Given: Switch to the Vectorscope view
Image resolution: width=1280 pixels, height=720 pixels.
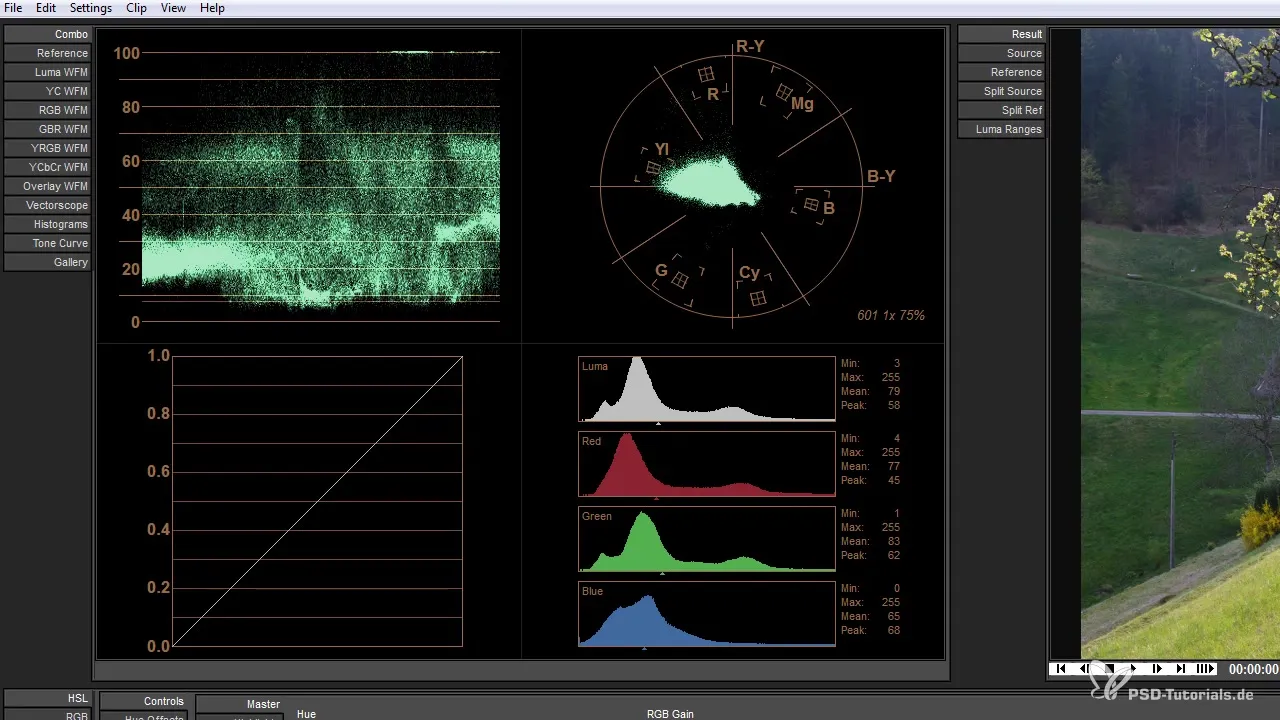Looking at the screenshot, I should tap(47, 205).
